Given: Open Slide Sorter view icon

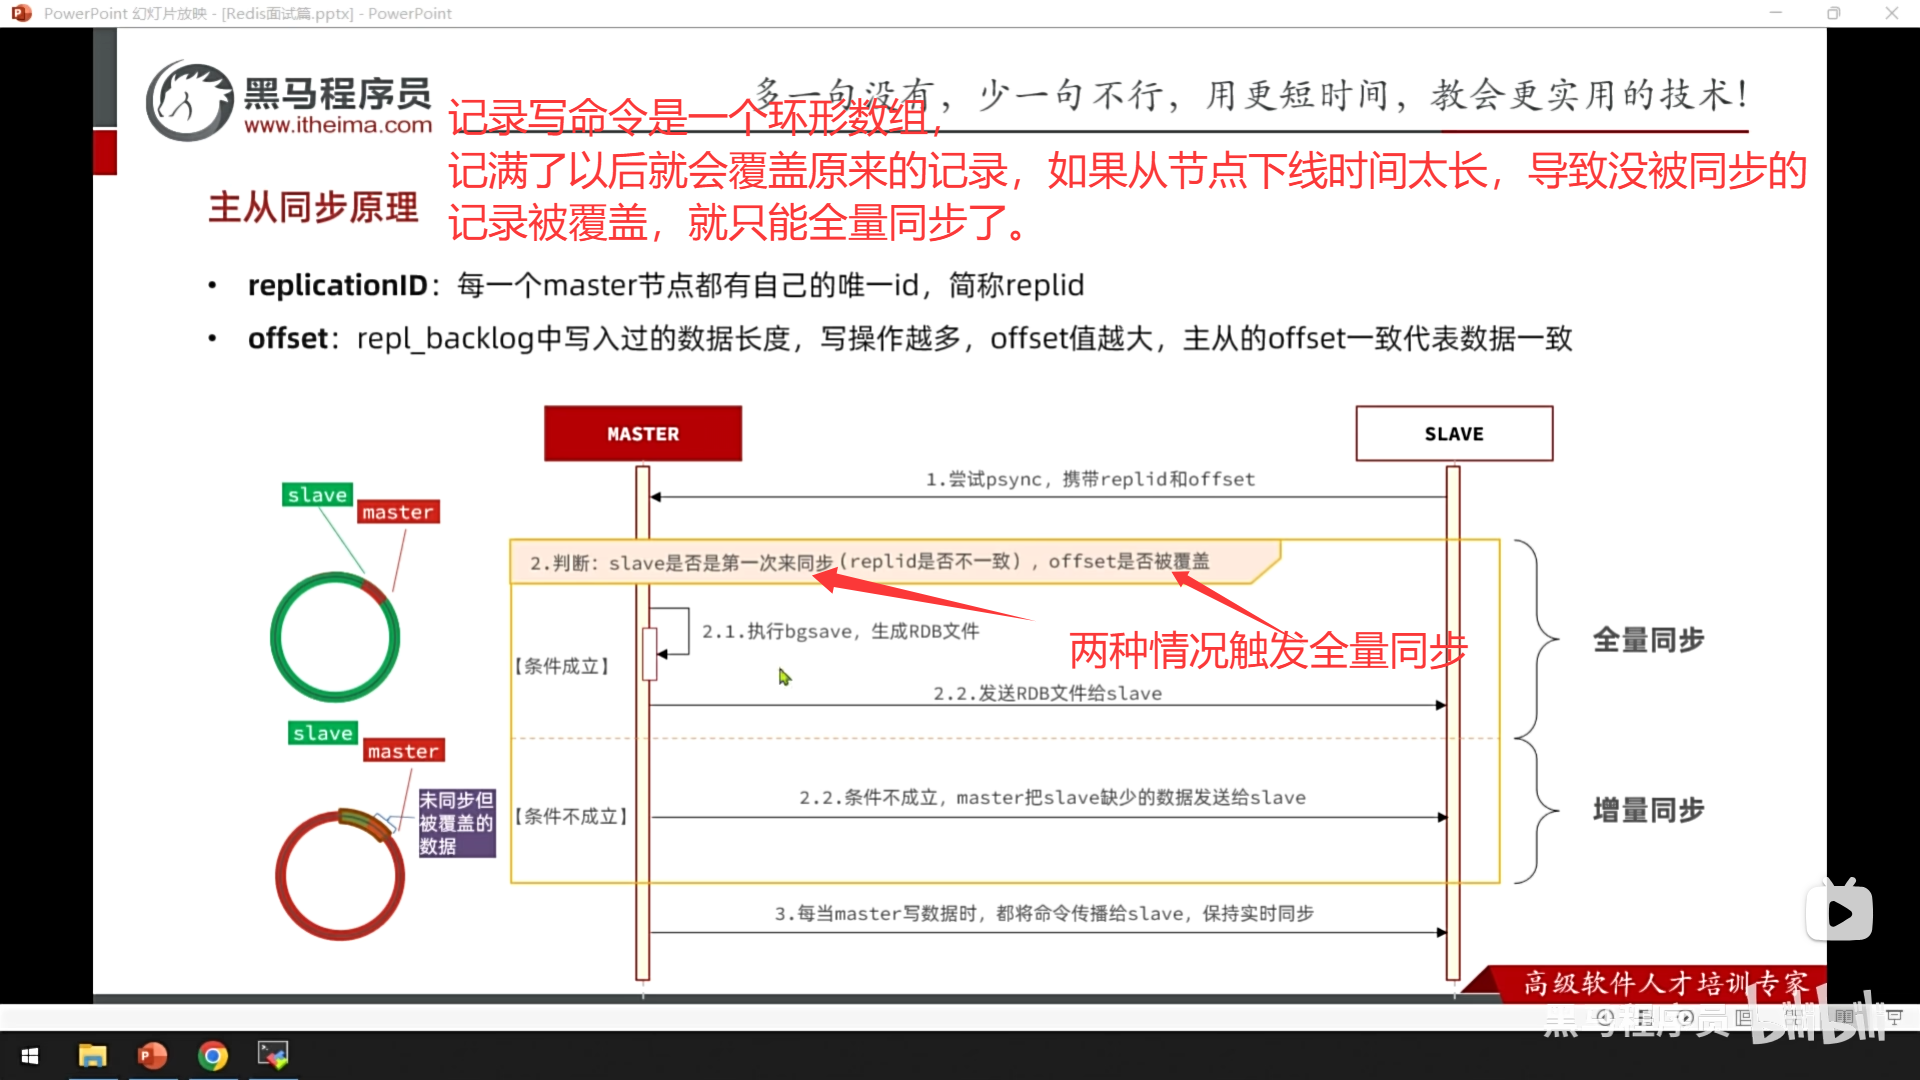Looking at the screenshot, I should coord(1796,1017).
